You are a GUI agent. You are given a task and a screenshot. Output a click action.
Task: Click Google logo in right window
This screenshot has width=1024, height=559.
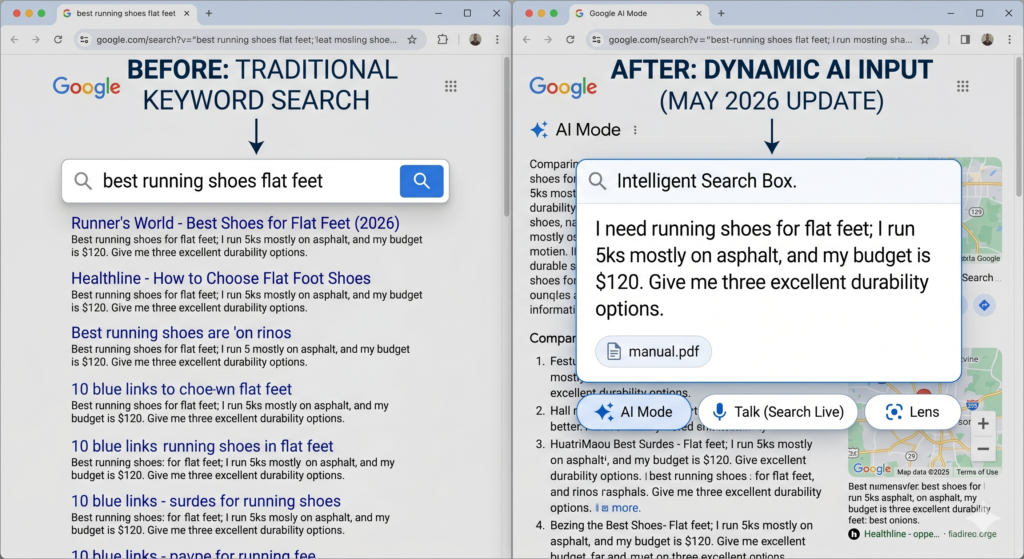[563, 87]
